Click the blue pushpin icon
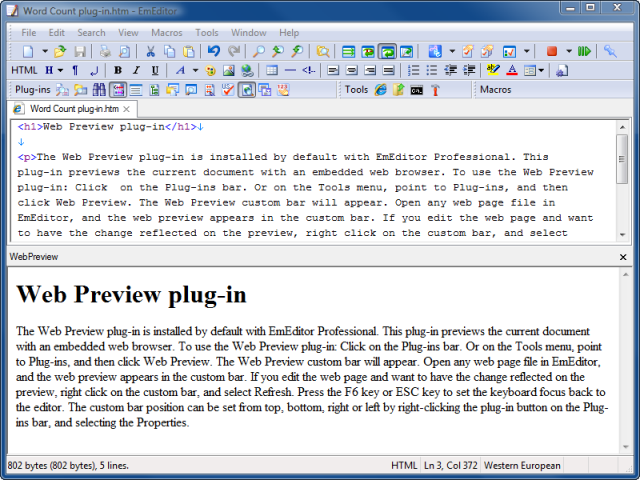640x480 pixels. [x=610, y=51]
